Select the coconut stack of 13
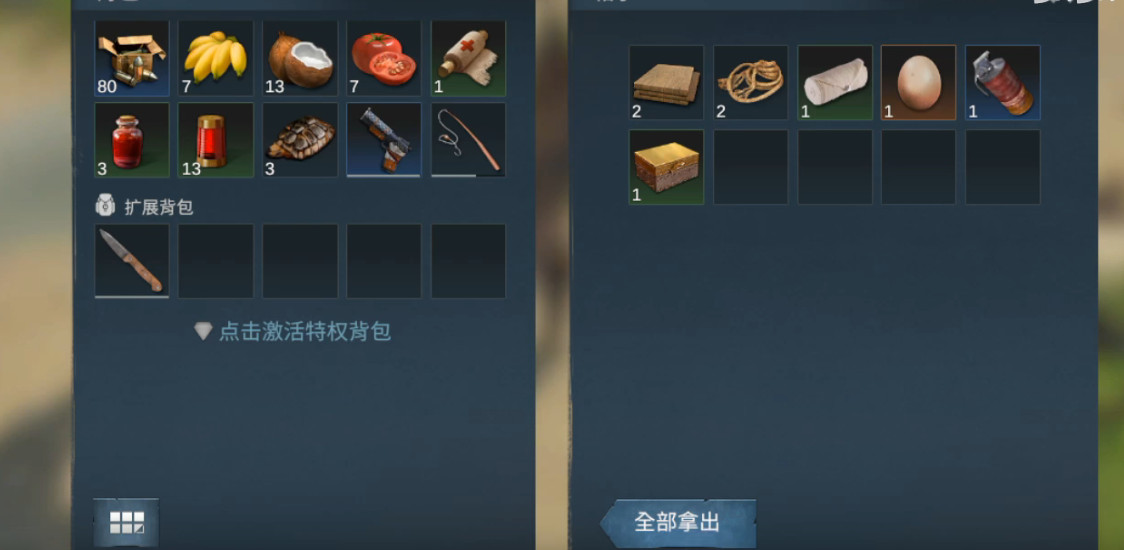 [300, 58]
